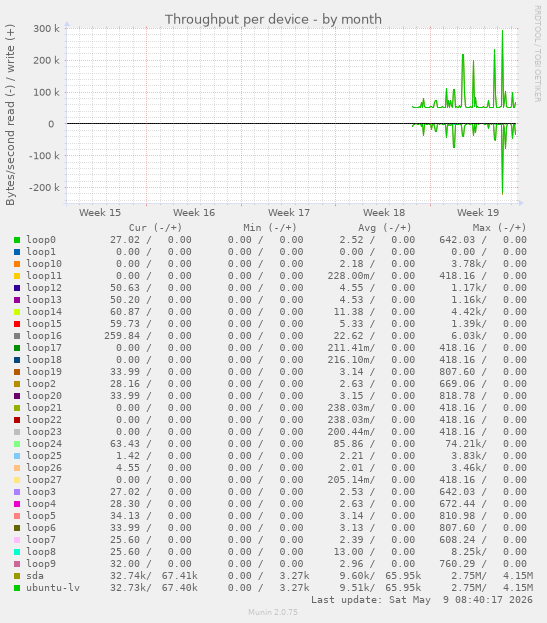Click the Week 17 axis label
The width and height of the screenshot is (547, 623).
(x=289, y=213)
